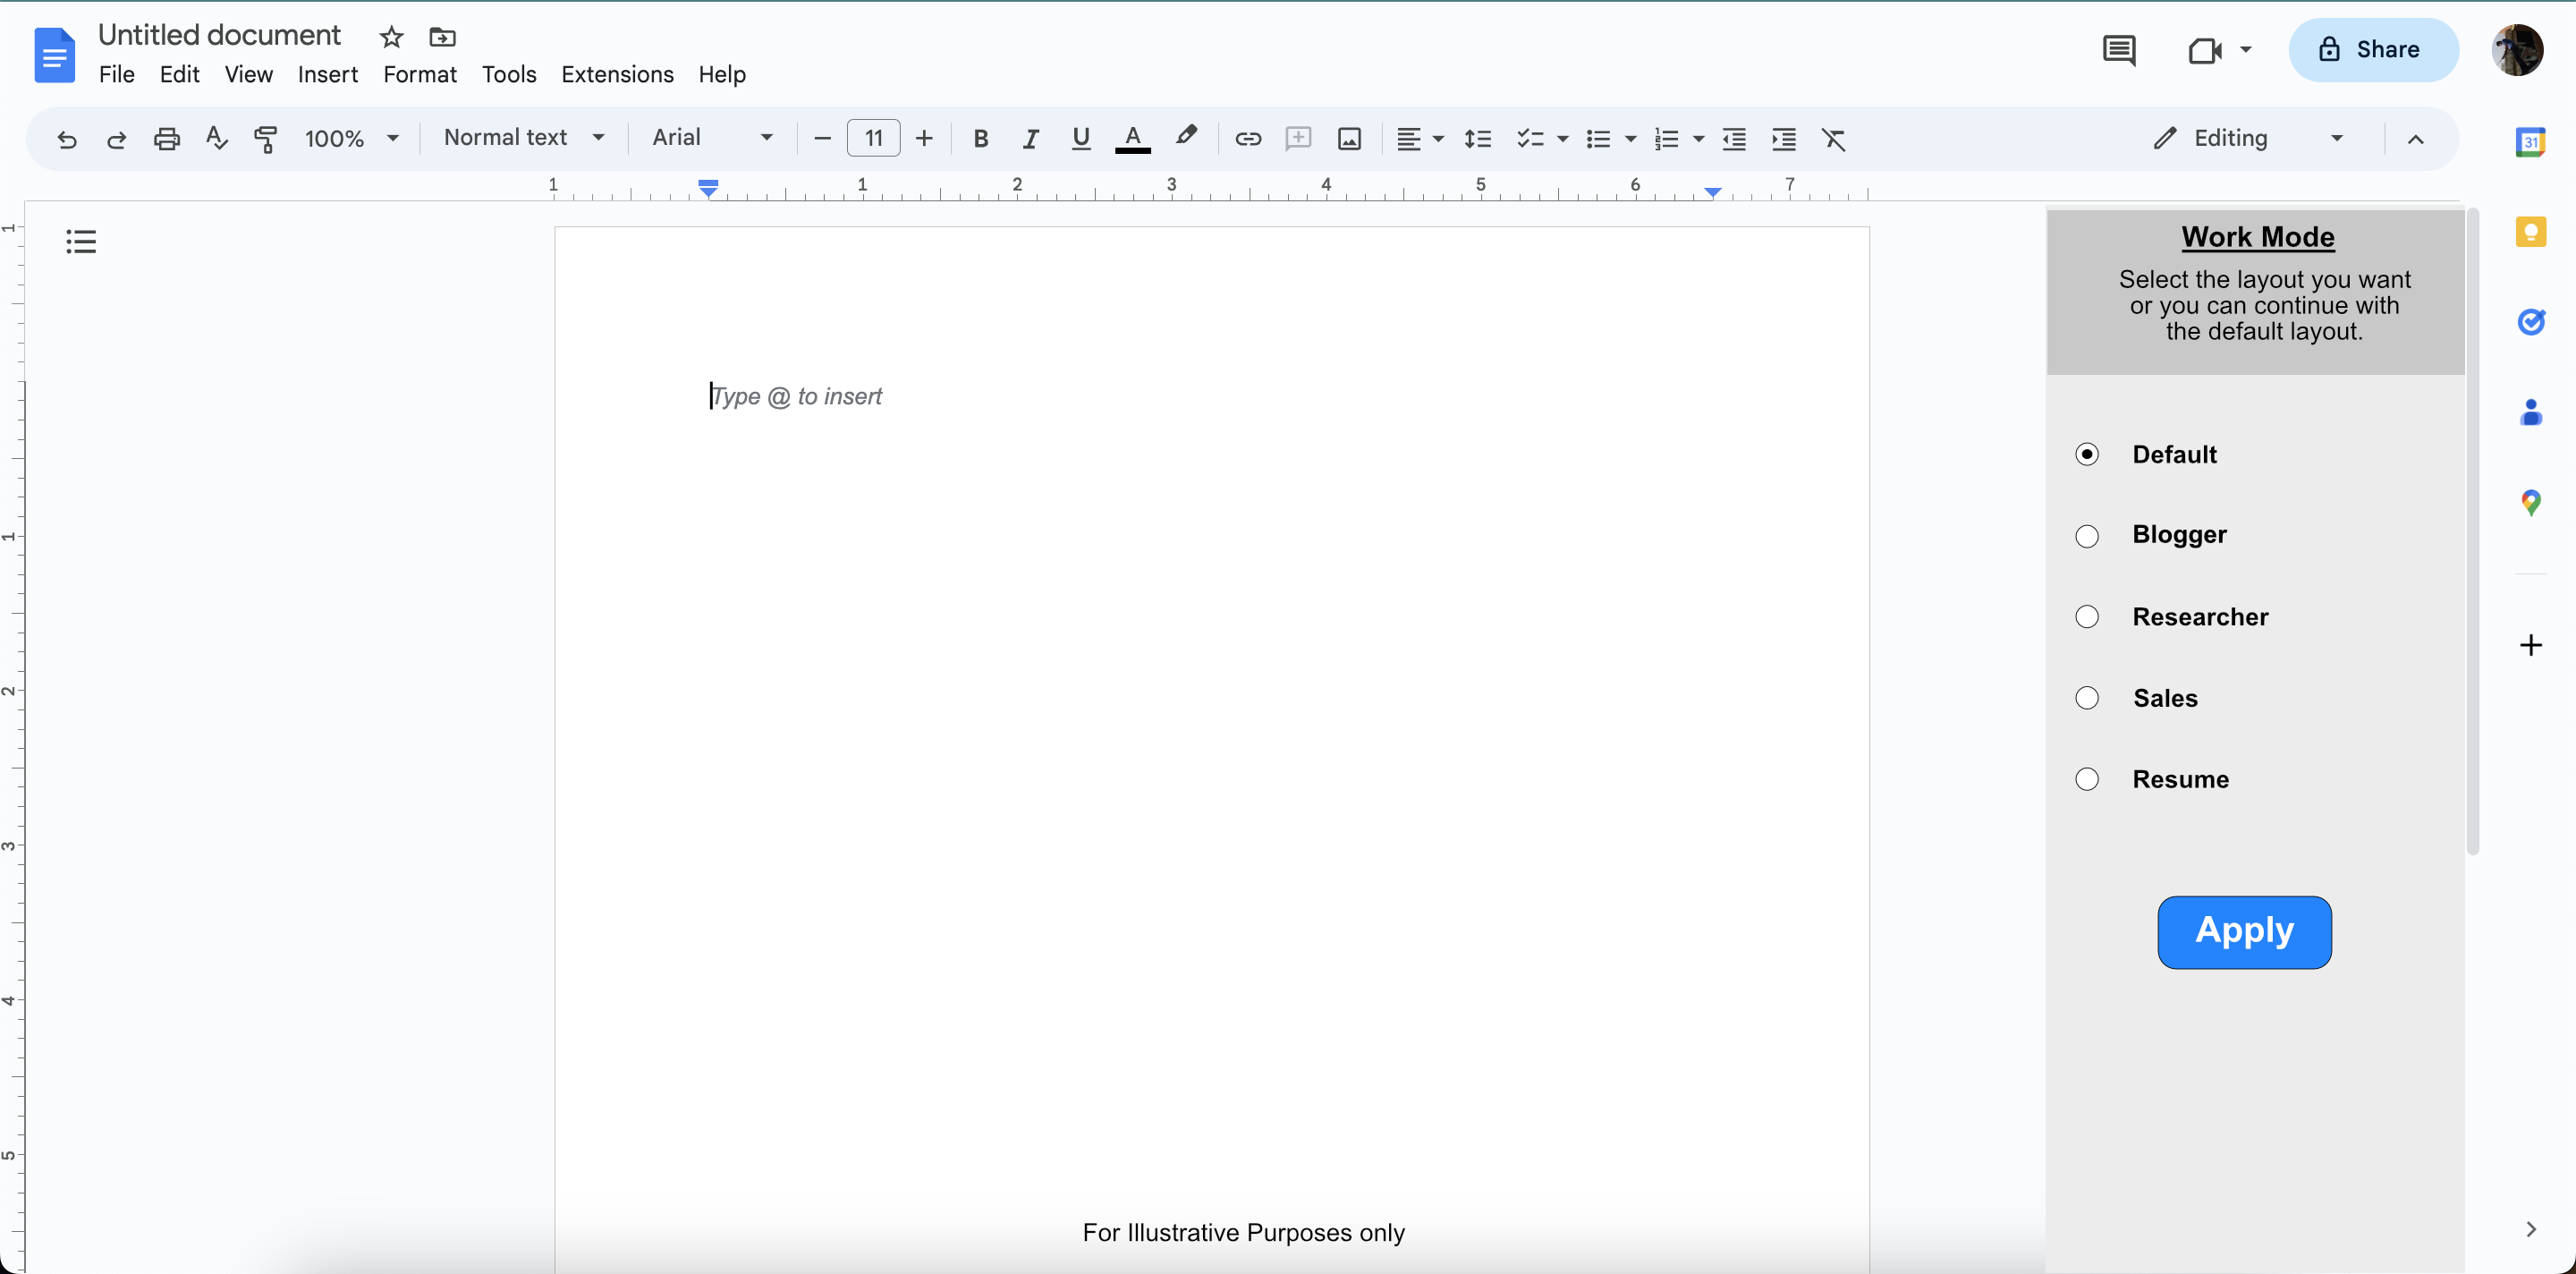
Task: Click the checklist icon
Action: (1530, 139)
